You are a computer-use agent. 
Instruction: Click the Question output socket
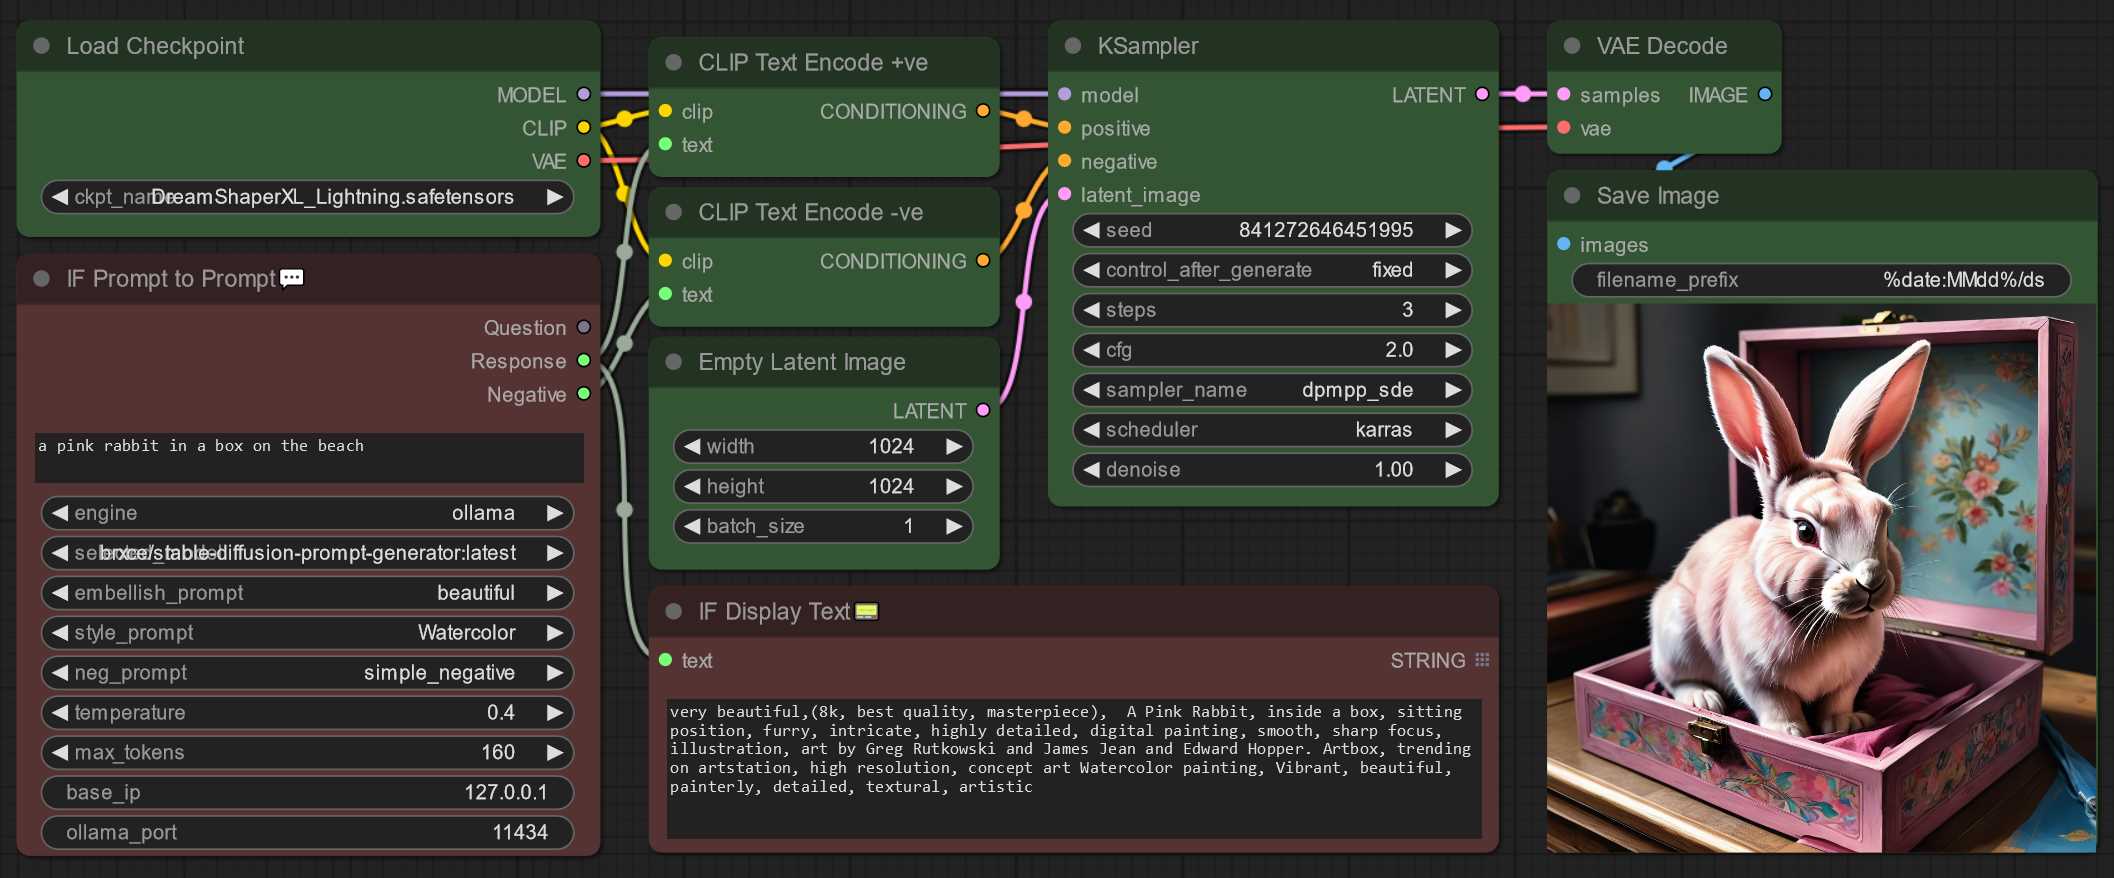584,328
